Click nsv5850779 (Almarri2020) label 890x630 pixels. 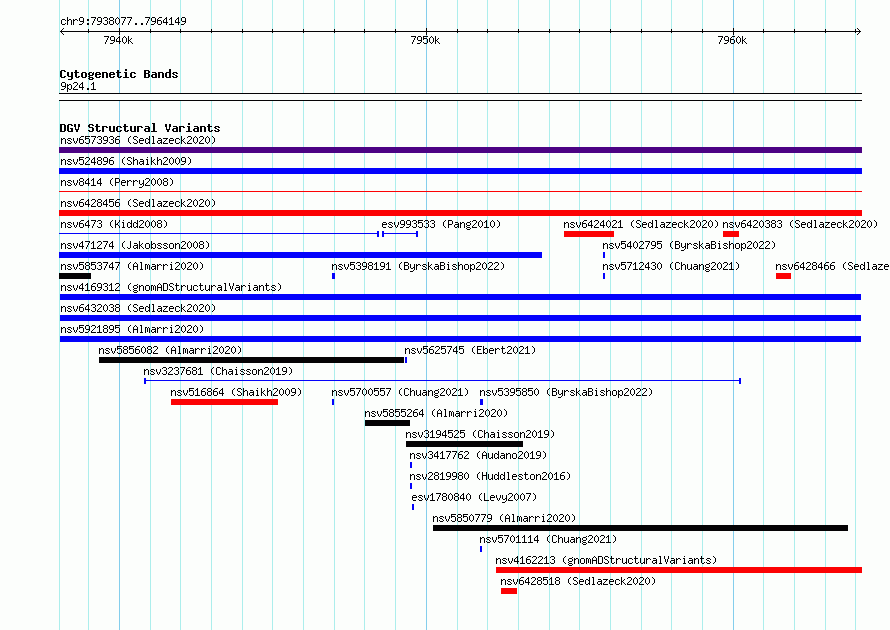click(504, 518)
